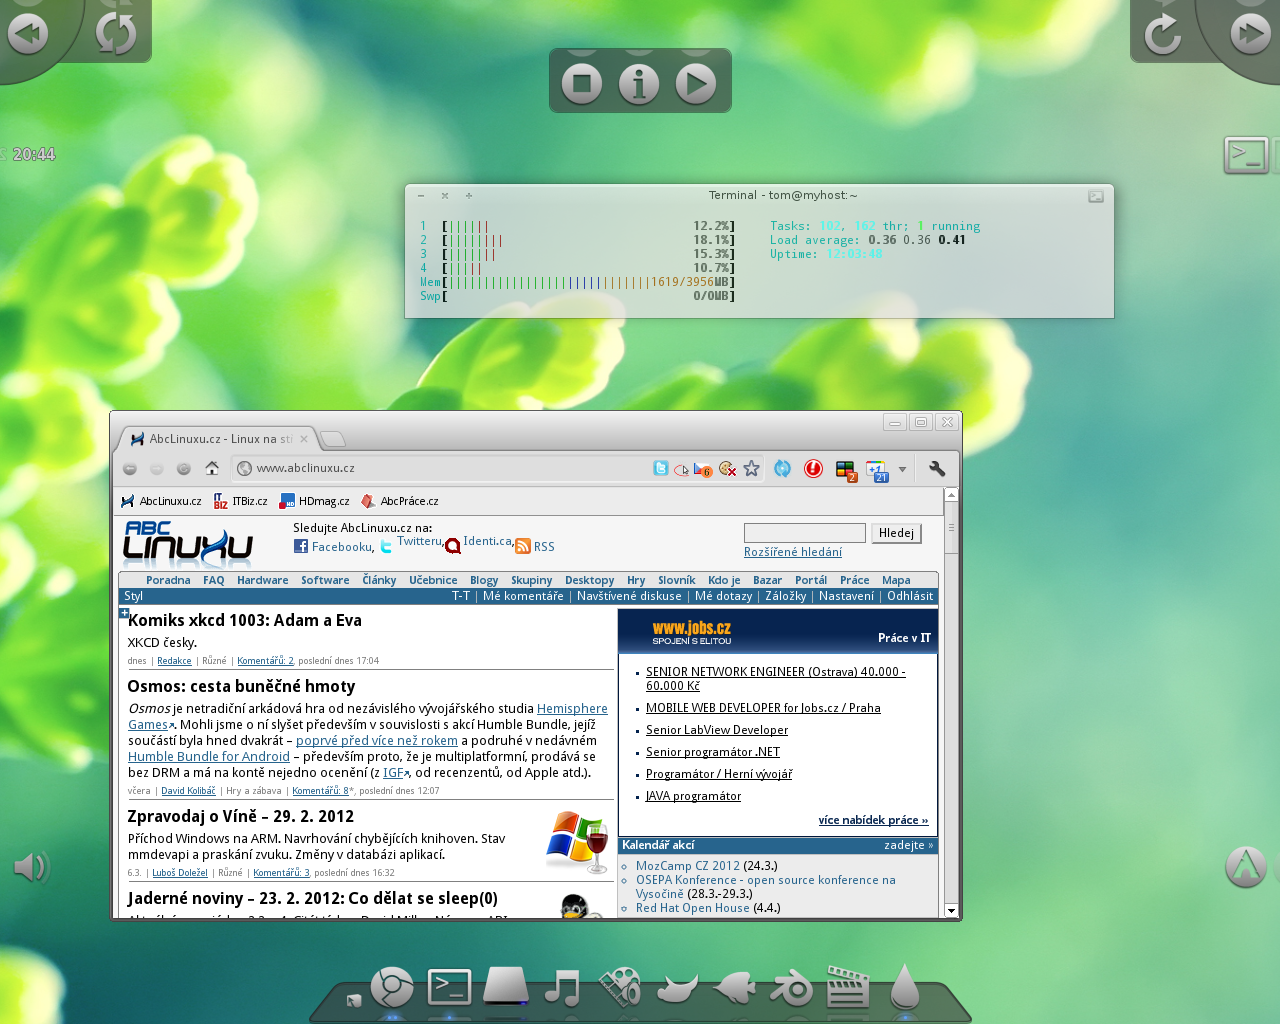The height and width of the screenshot is (1024, 1280).
Task: Open the Nastavení settings link
Action: click(846, 596)
